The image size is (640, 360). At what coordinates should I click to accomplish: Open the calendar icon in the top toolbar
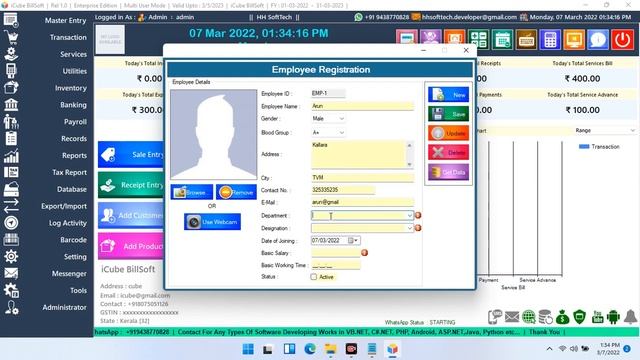pos(502,40)
